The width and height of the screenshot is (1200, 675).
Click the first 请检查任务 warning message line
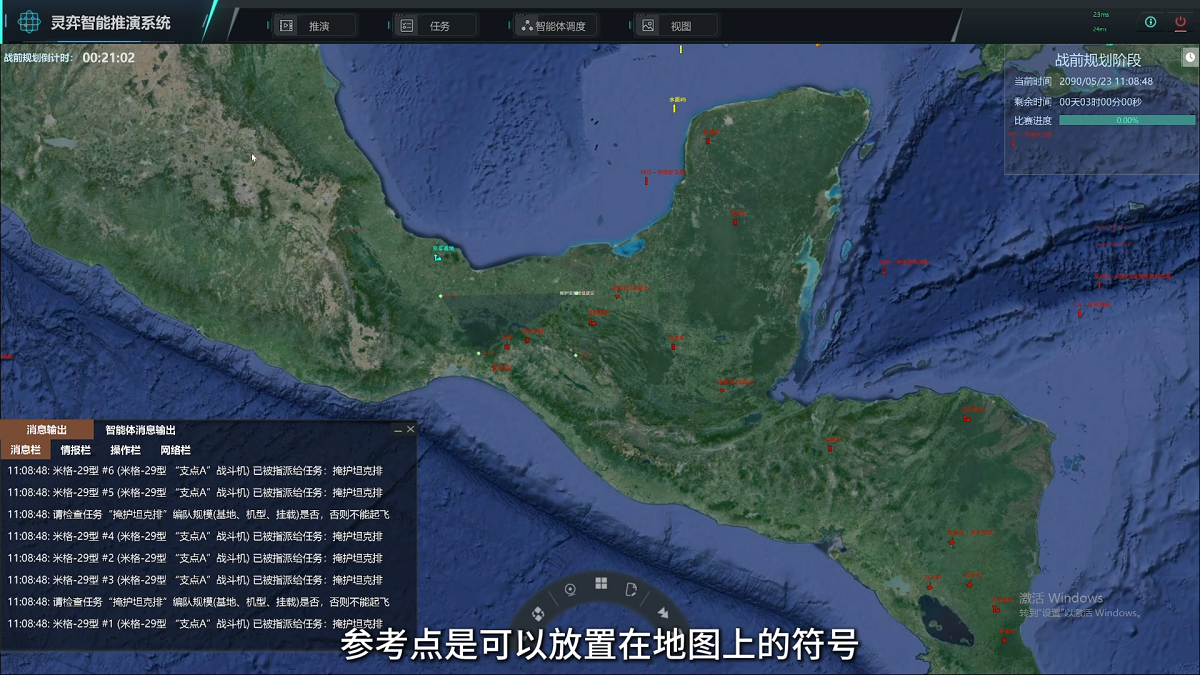tap(198, 515)
